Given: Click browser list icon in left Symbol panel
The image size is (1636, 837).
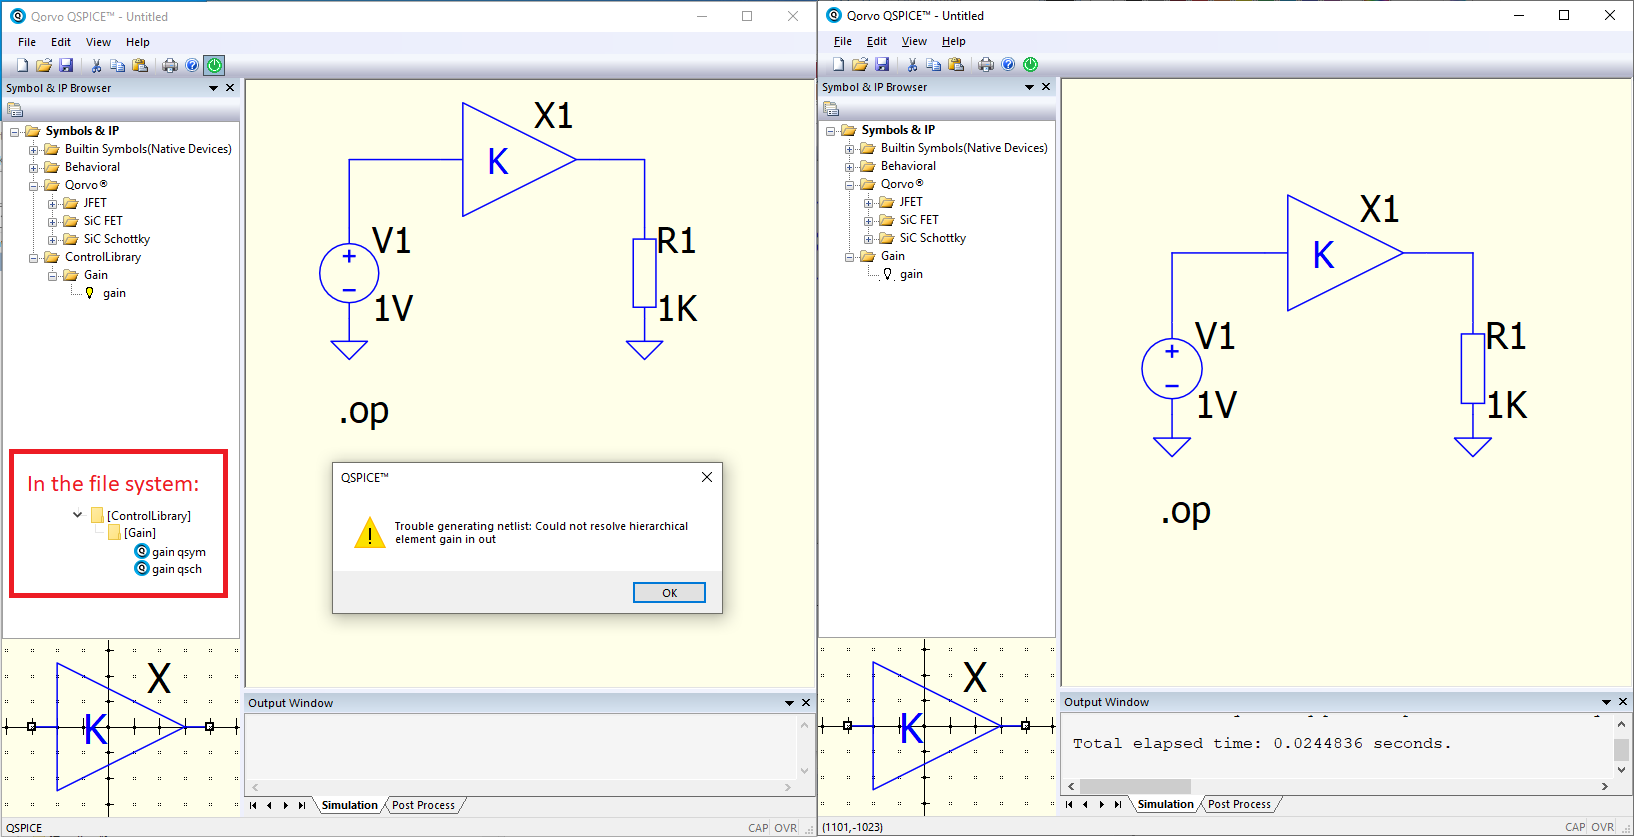Looking at the screenshot, I should click(x=15, y=110).
